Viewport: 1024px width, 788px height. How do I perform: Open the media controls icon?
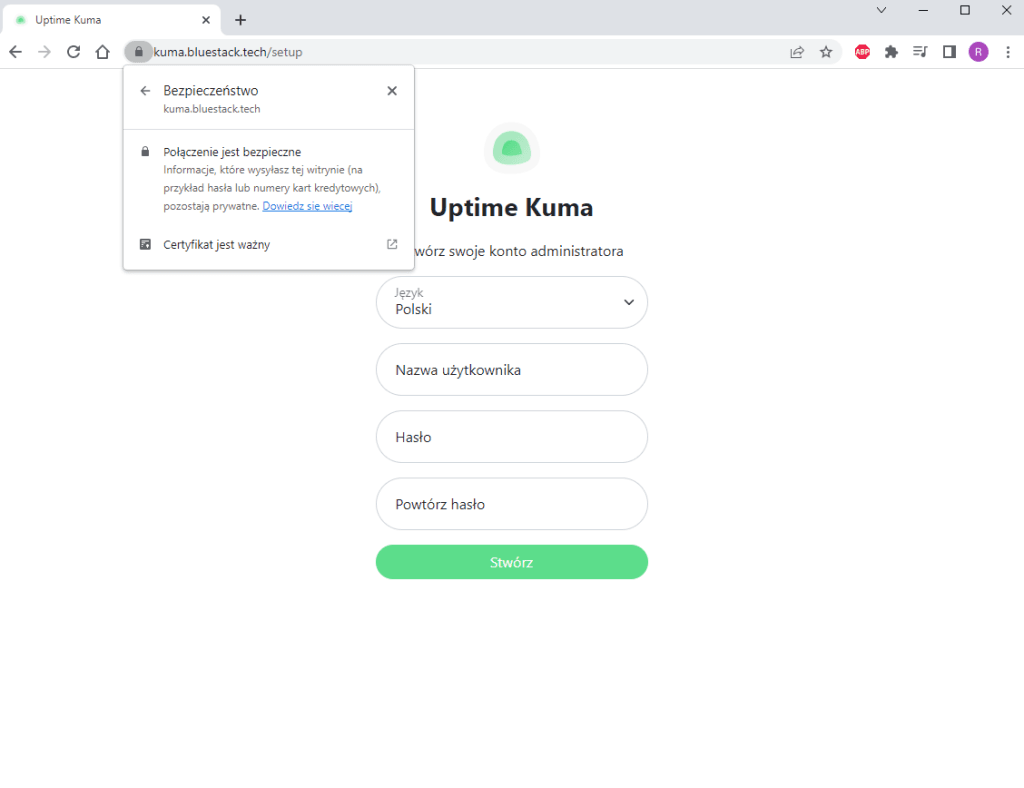[920, 52]
